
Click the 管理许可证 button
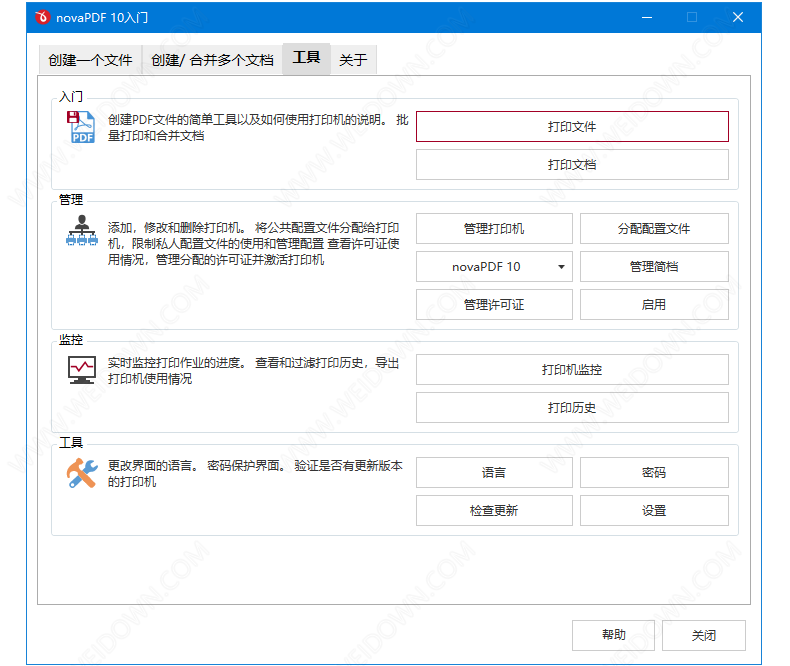(494, 304)
